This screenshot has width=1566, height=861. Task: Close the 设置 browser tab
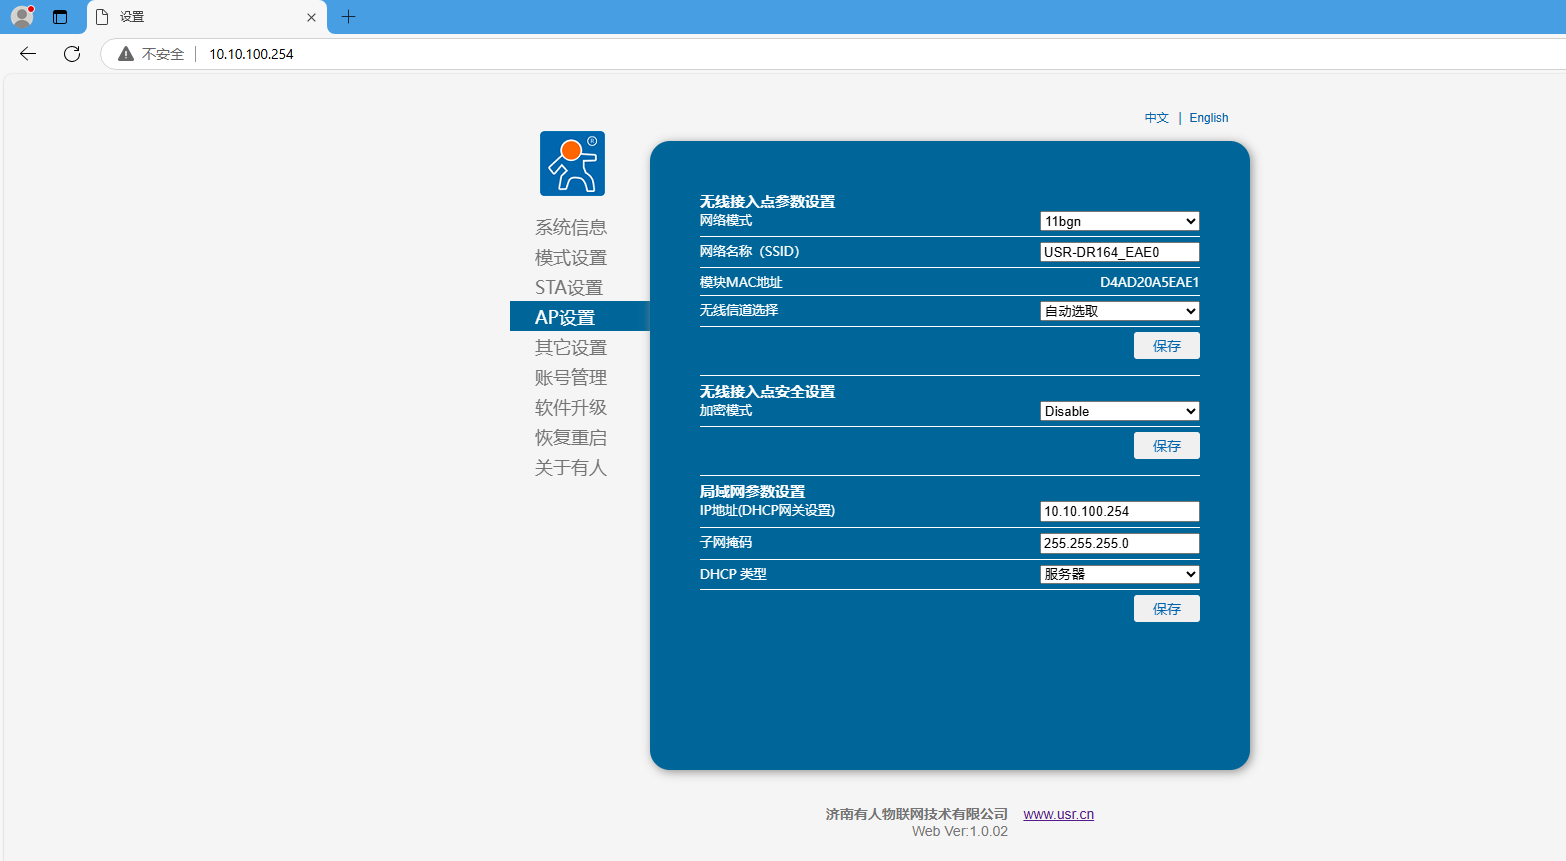click(311, 17)
